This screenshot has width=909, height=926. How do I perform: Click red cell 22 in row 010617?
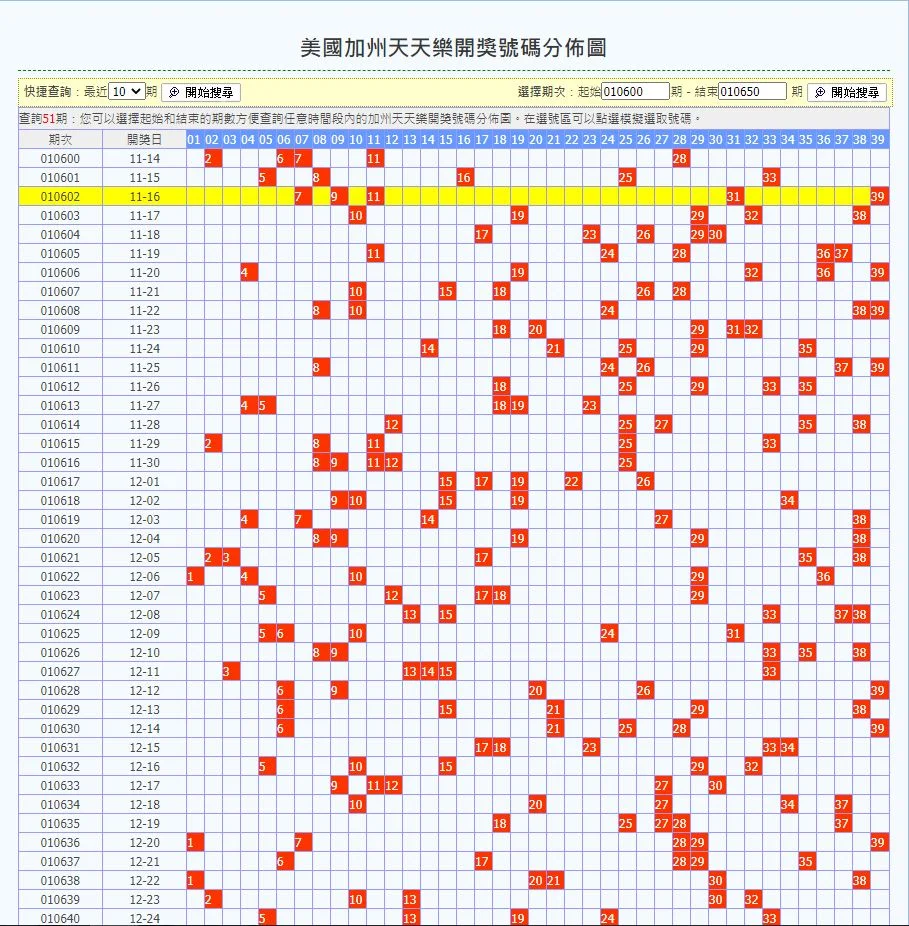click(x=572, y=481)
